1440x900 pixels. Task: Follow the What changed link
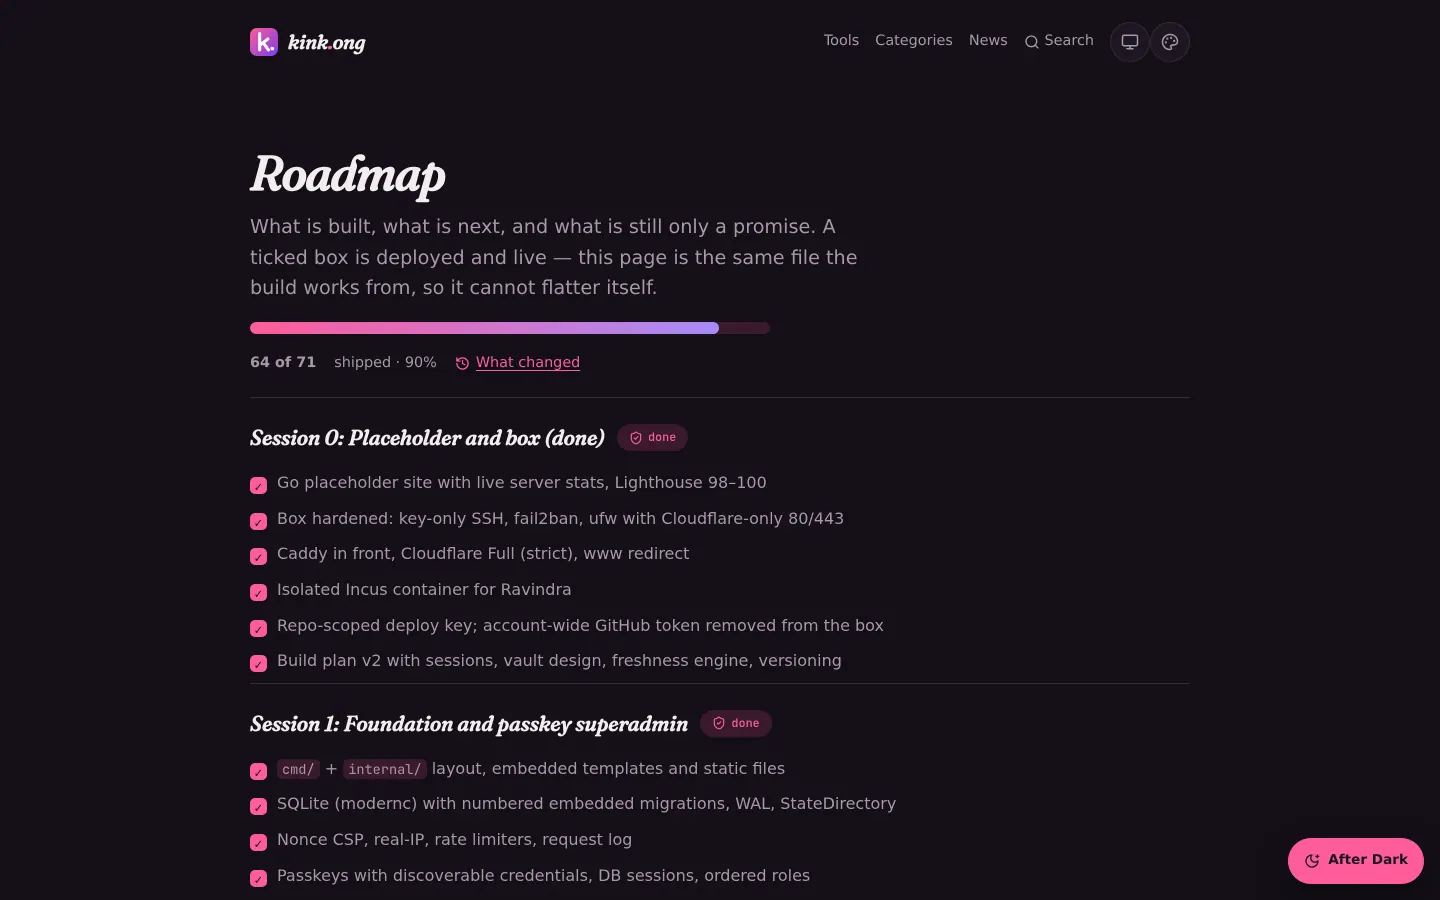tap(527, 362)
